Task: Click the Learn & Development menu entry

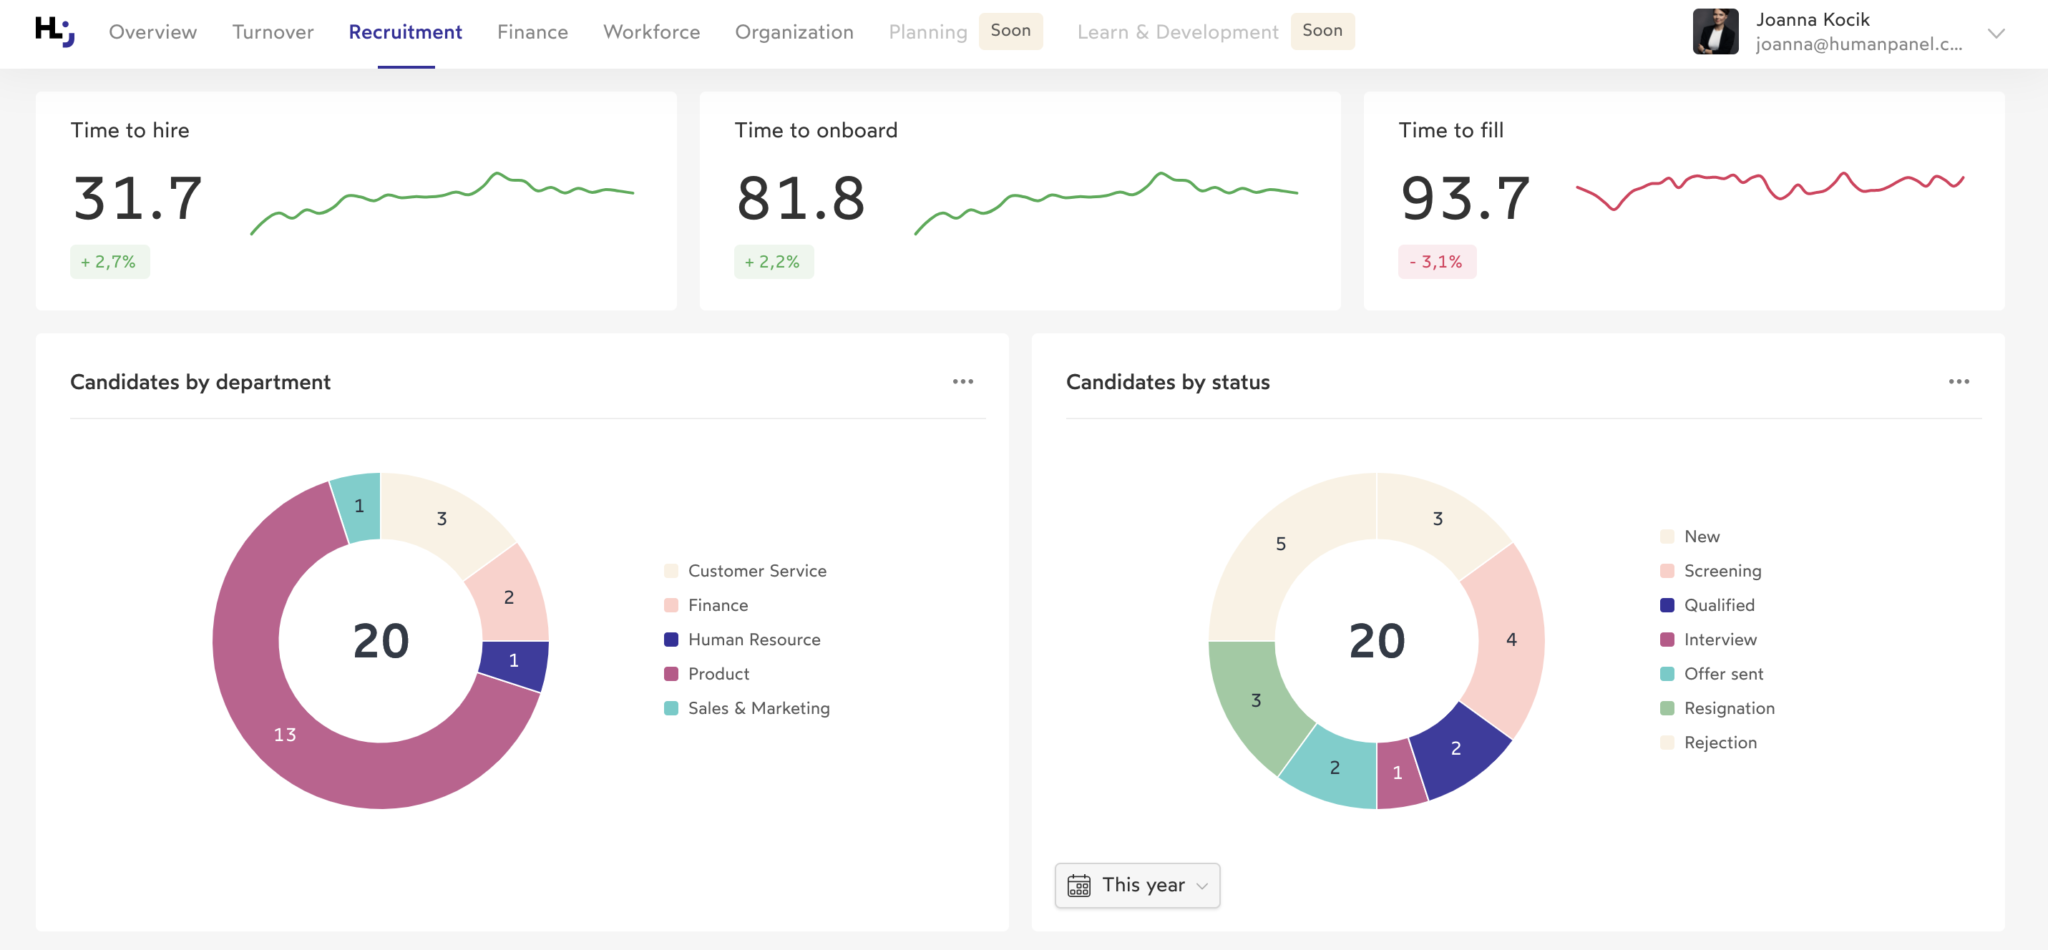Action: click(x=1176, y=31)
